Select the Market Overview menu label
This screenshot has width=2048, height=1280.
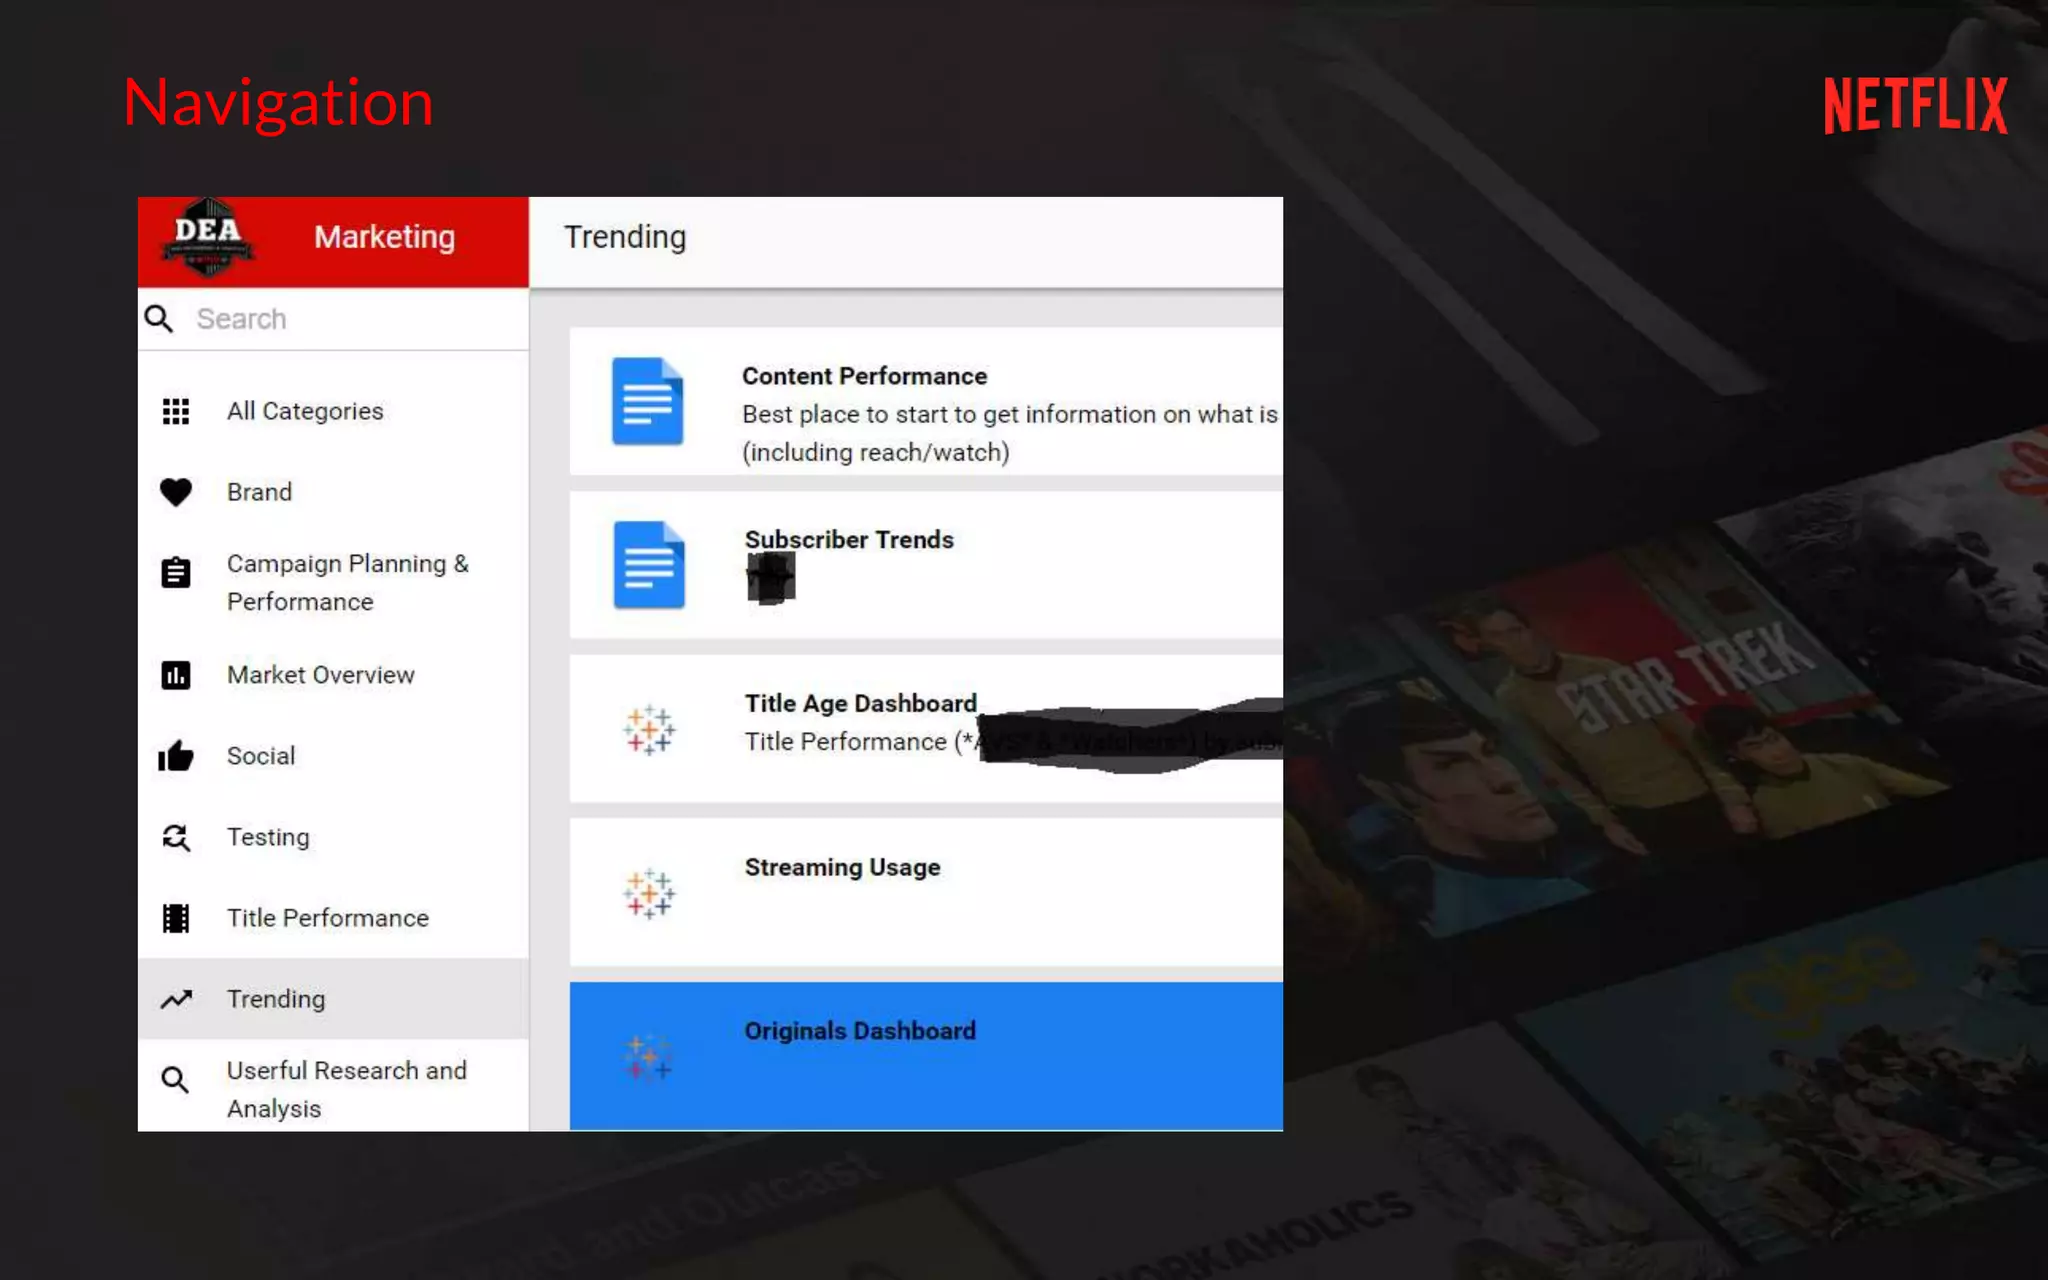coord(320,675)
